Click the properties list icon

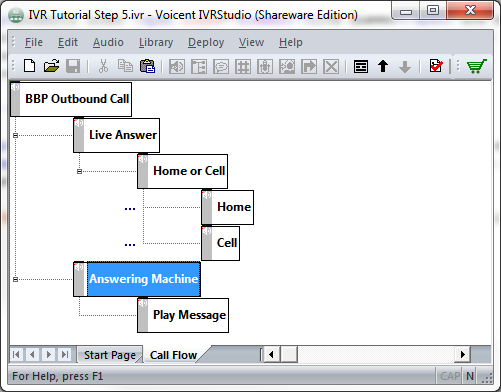tap(361, 66)
